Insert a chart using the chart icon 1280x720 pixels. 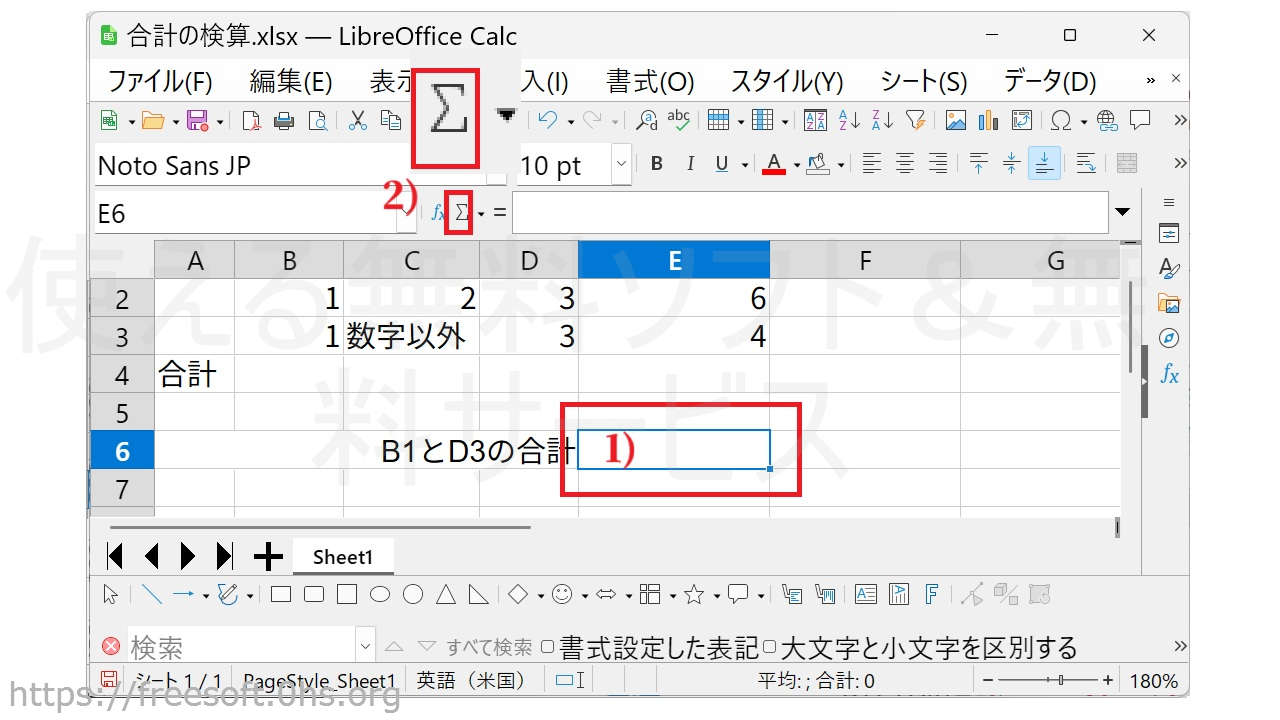[988, 121]
